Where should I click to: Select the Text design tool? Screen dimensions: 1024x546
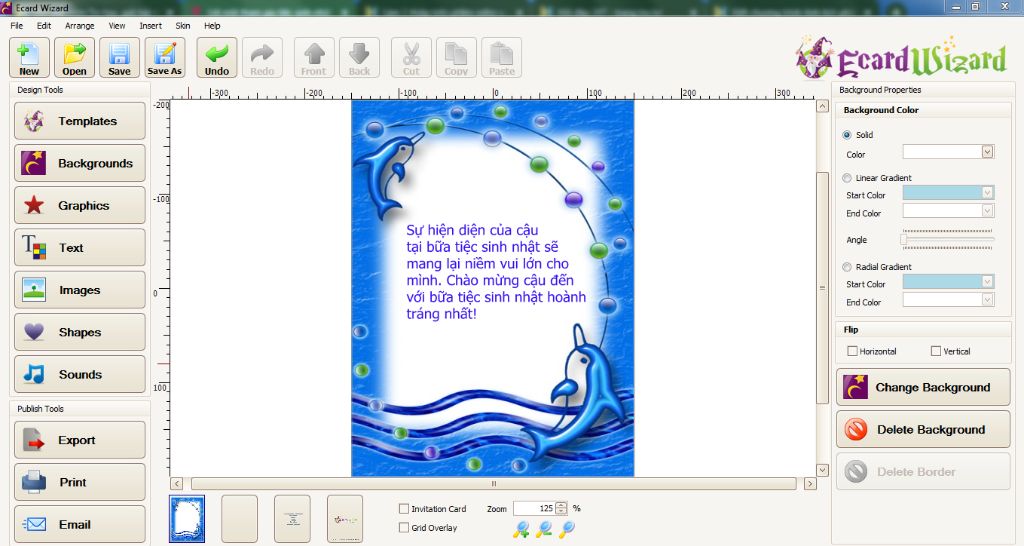(x=80, y=248)
